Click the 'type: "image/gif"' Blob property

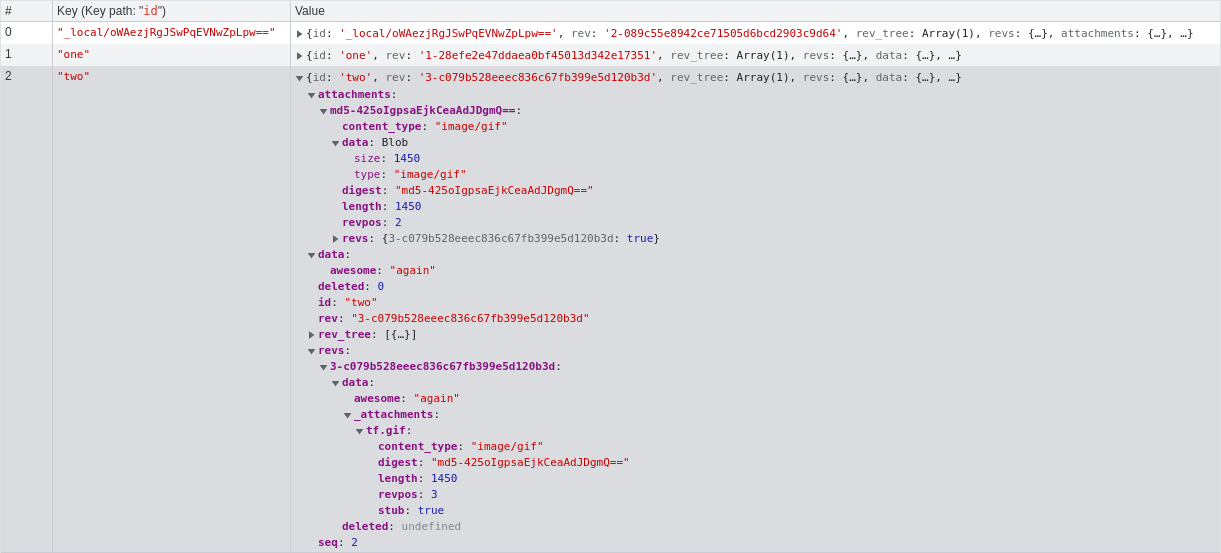click(410, 175)
